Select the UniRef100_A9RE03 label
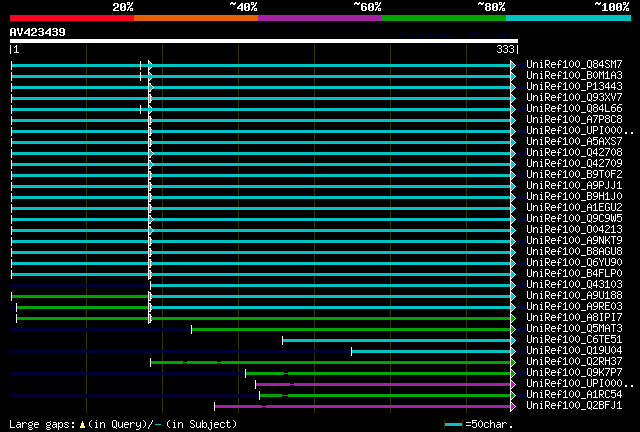This screenshot has width=640, height=432. [574, 307]
